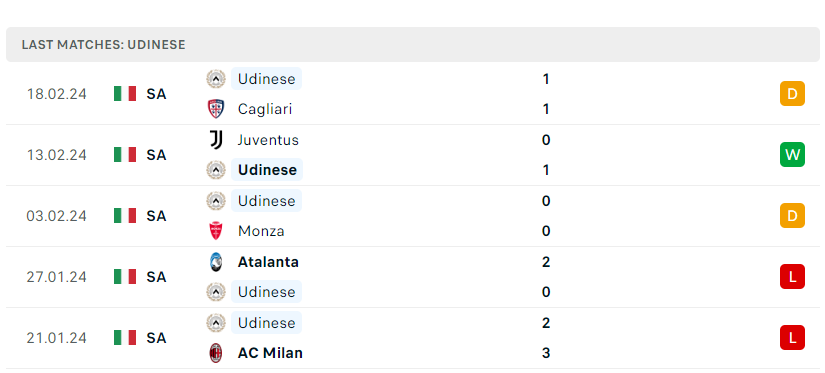The image size is (825, 373).
Task: Open the Cagliari team link
Action: click(x=265, y=109)
